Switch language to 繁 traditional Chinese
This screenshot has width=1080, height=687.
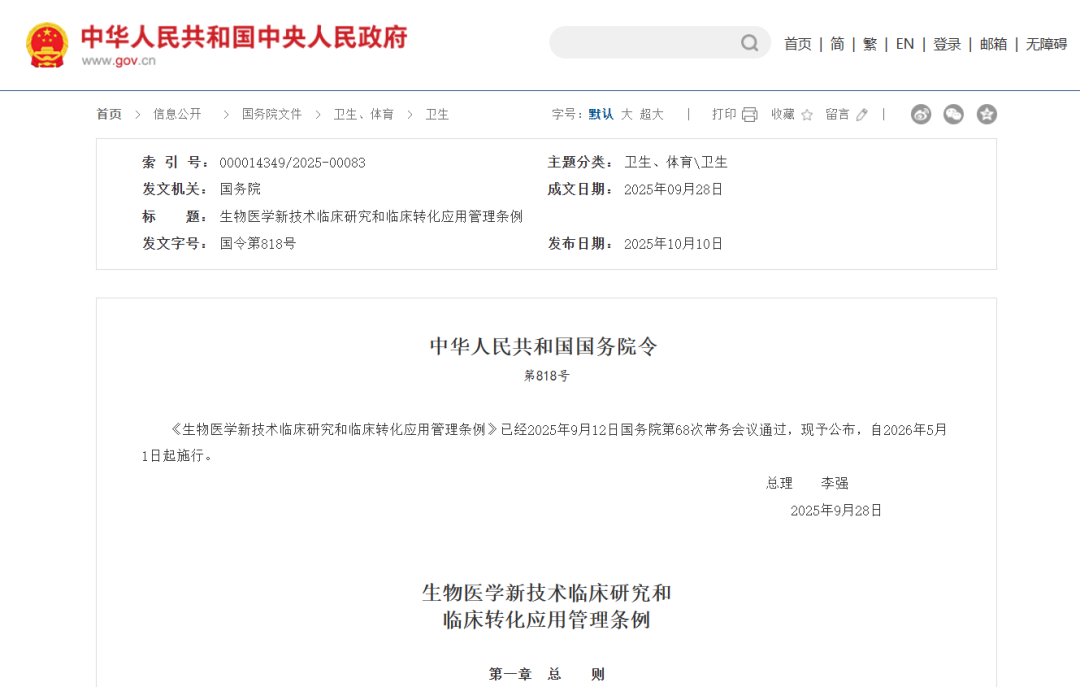[869, 44]
